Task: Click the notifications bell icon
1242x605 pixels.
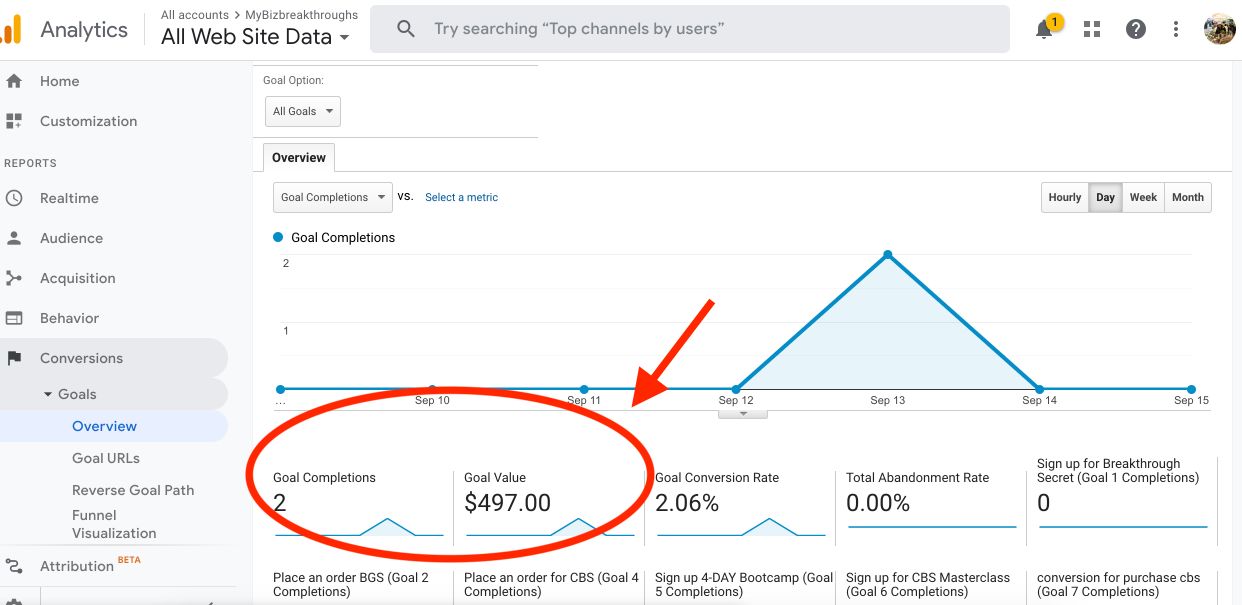Action: point(1043,29)
